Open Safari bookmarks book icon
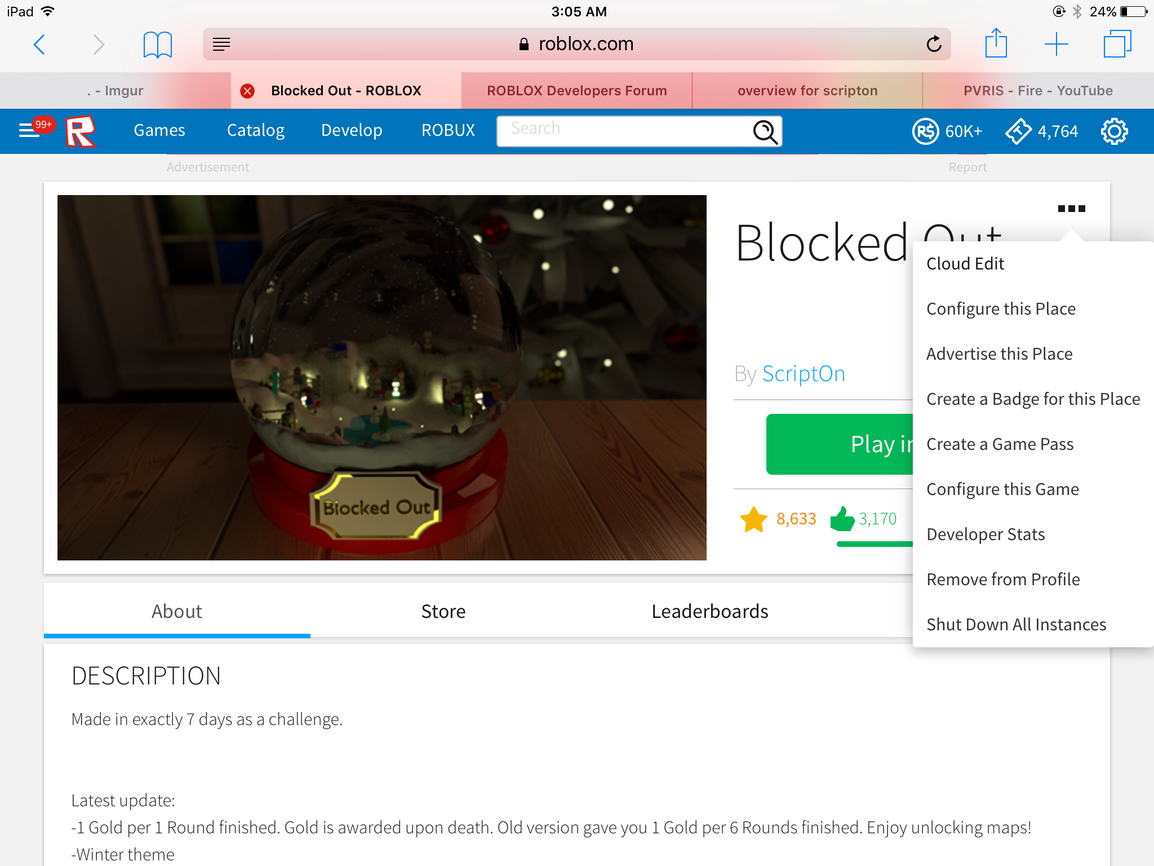 coord(157,45)
